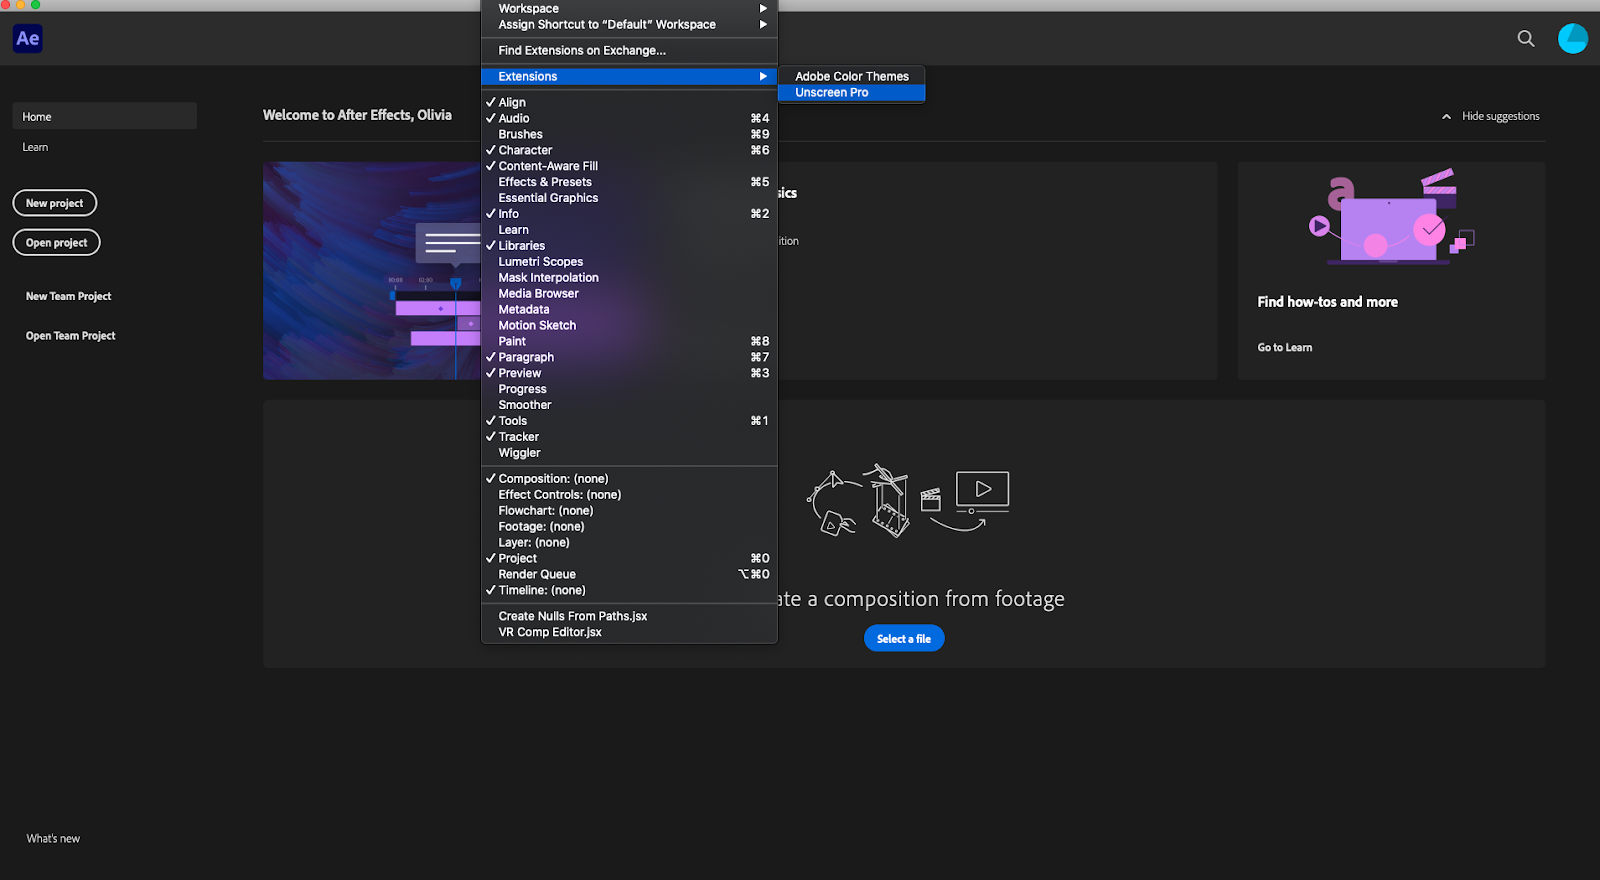Follow the Go to Learn link
Viewport: 1600px width, 880px height.
[x=1285, y=348]
